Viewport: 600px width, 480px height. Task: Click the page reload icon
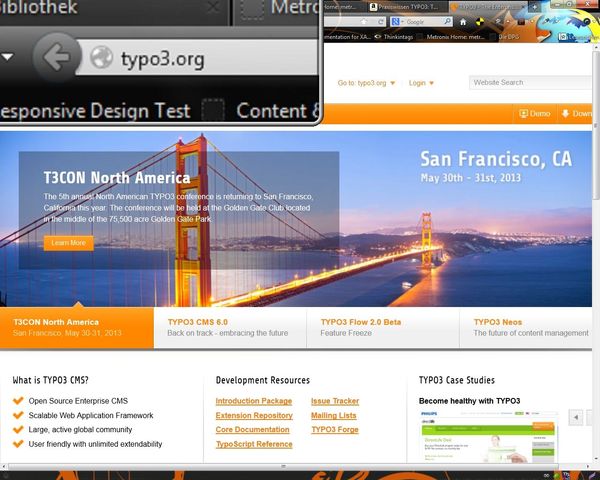coord(381,22)
